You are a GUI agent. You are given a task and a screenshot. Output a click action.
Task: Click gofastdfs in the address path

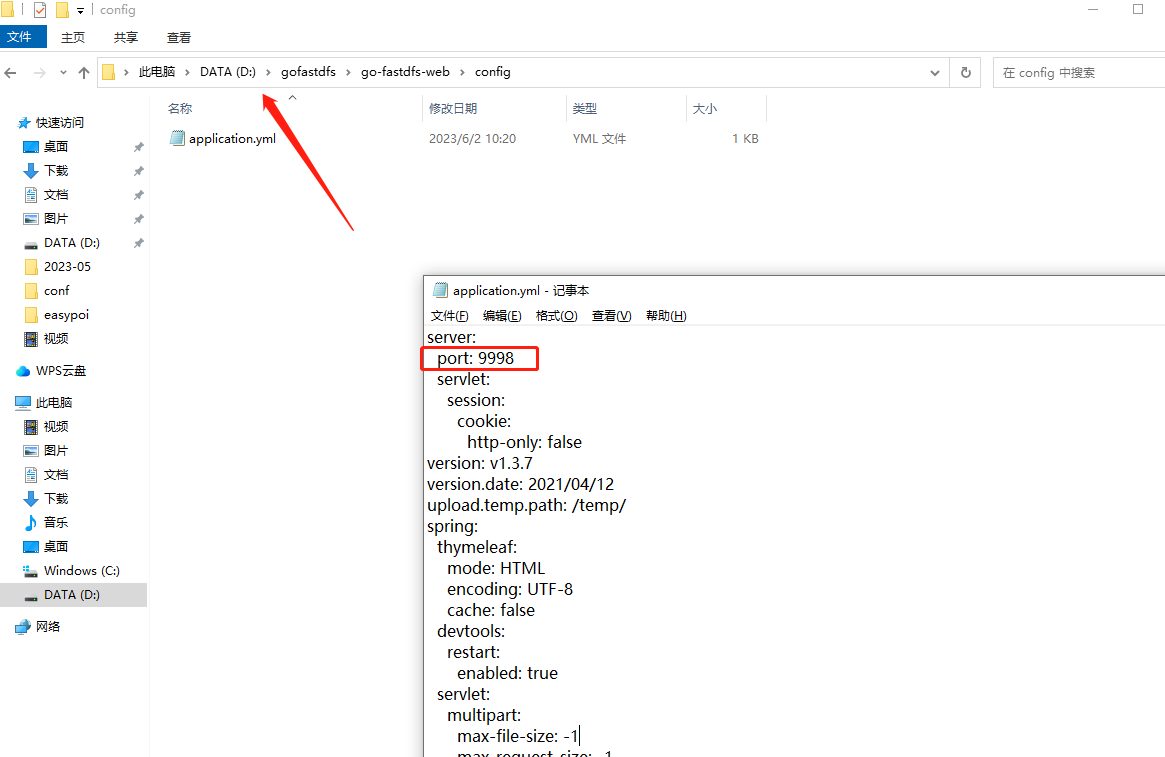(x=308, y=72)
